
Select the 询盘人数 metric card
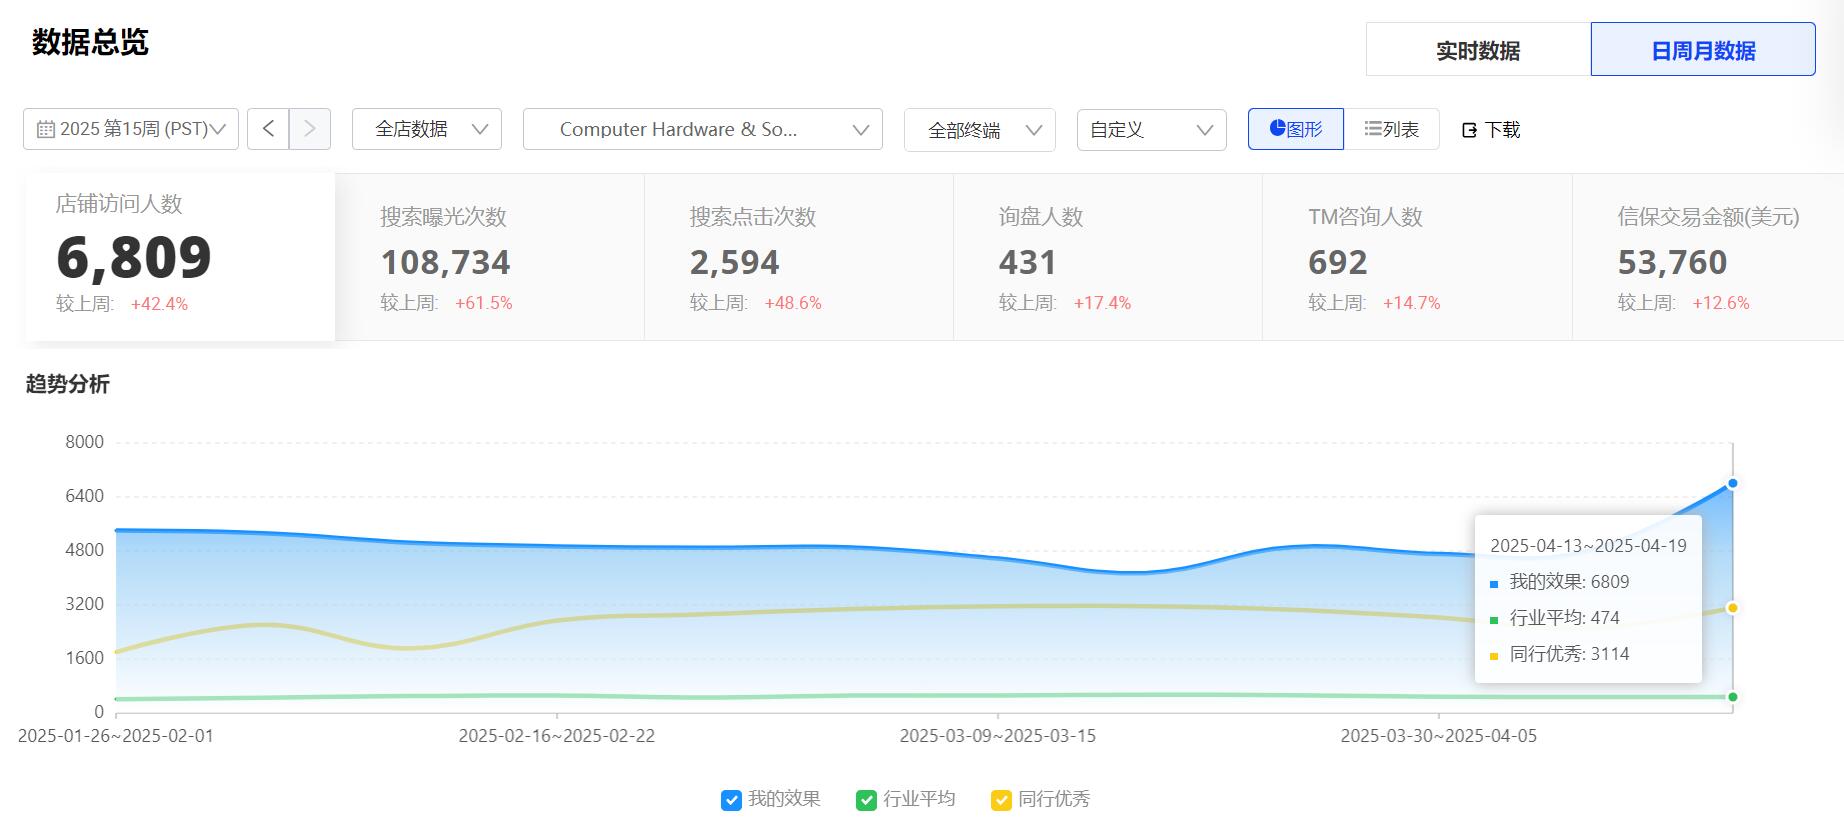coord(1107,258)
